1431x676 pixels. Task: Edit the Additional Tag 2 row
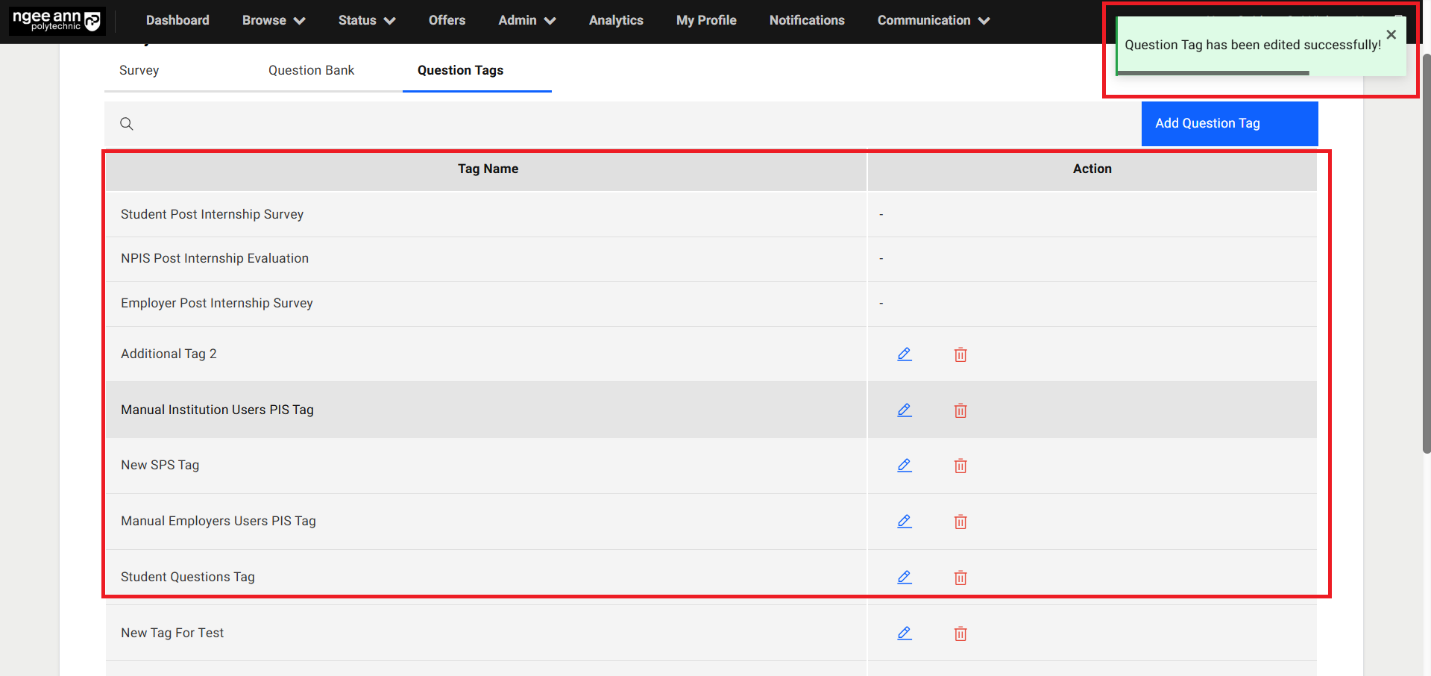pyautogui.click(x=904, y=354)
